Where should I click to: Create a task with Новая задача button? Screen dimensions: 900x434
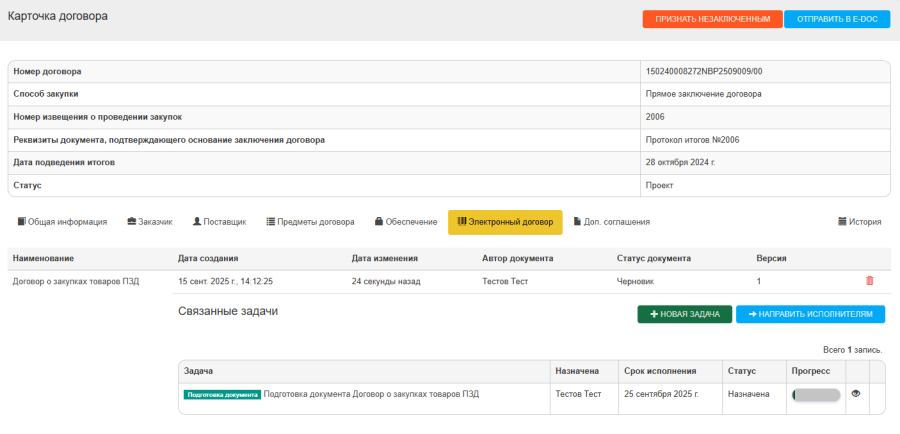(684, 314)
